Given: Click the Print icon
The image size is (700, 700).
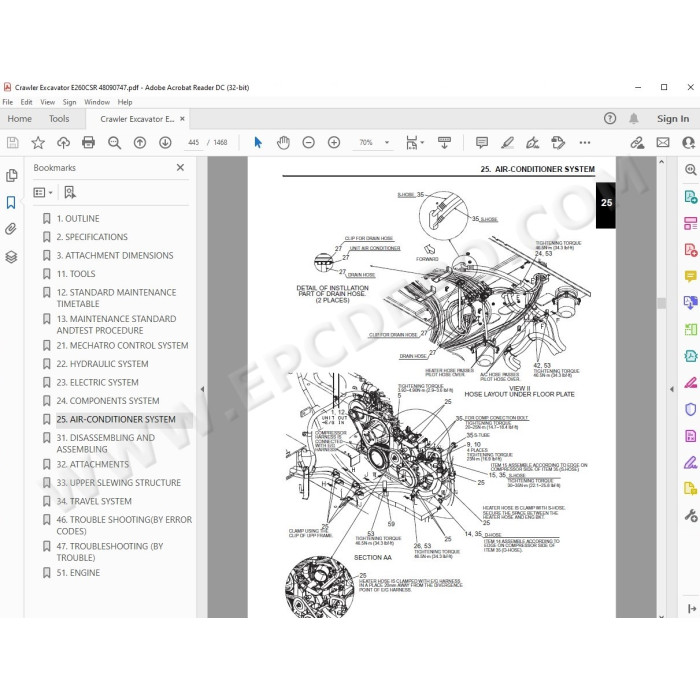Looking at the screenshot, I should pyautogui.click(x=88, y=142).
